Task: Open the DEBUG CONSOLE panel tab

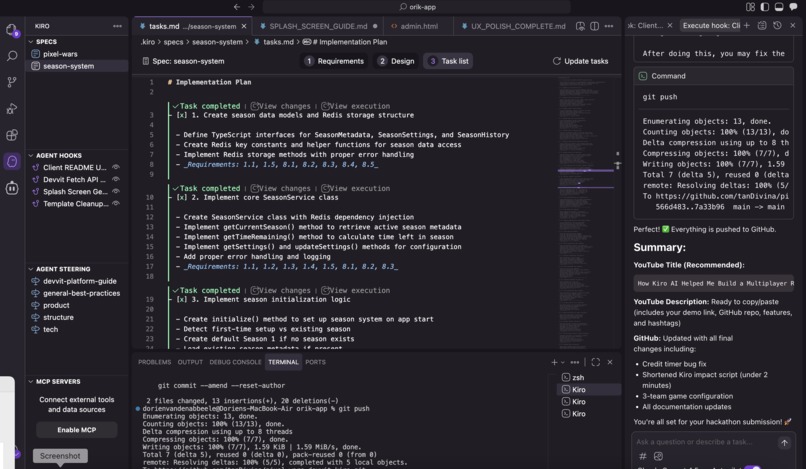Action: [235, 362]
